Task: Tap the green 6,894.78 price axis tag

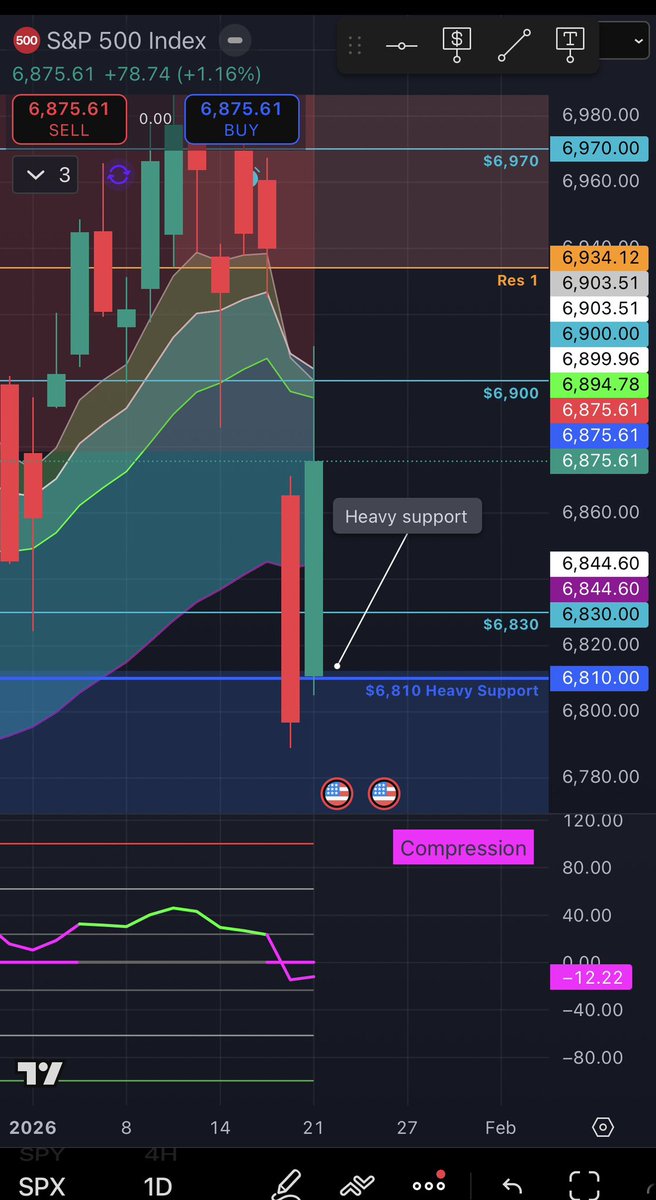Action: [x=600, y=385]
